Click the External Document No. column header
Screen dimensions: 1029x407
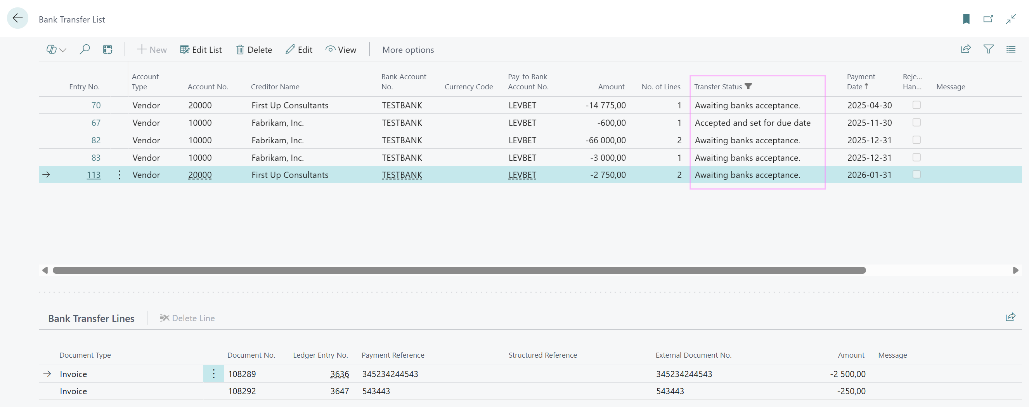[x=694, y=355]
